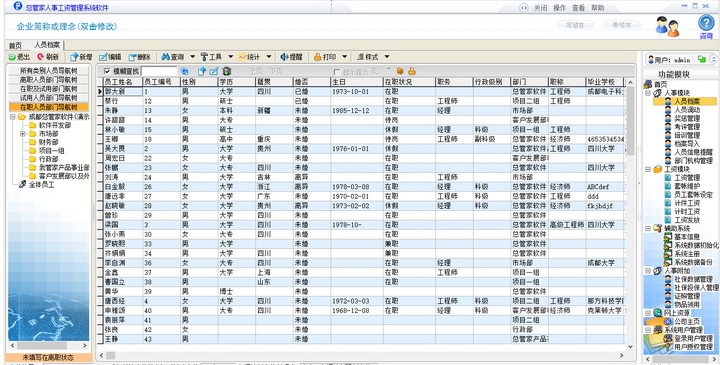Switch to the 首页 tab
Viewport: 720px width, 365px height.
(x=16, y=45)
